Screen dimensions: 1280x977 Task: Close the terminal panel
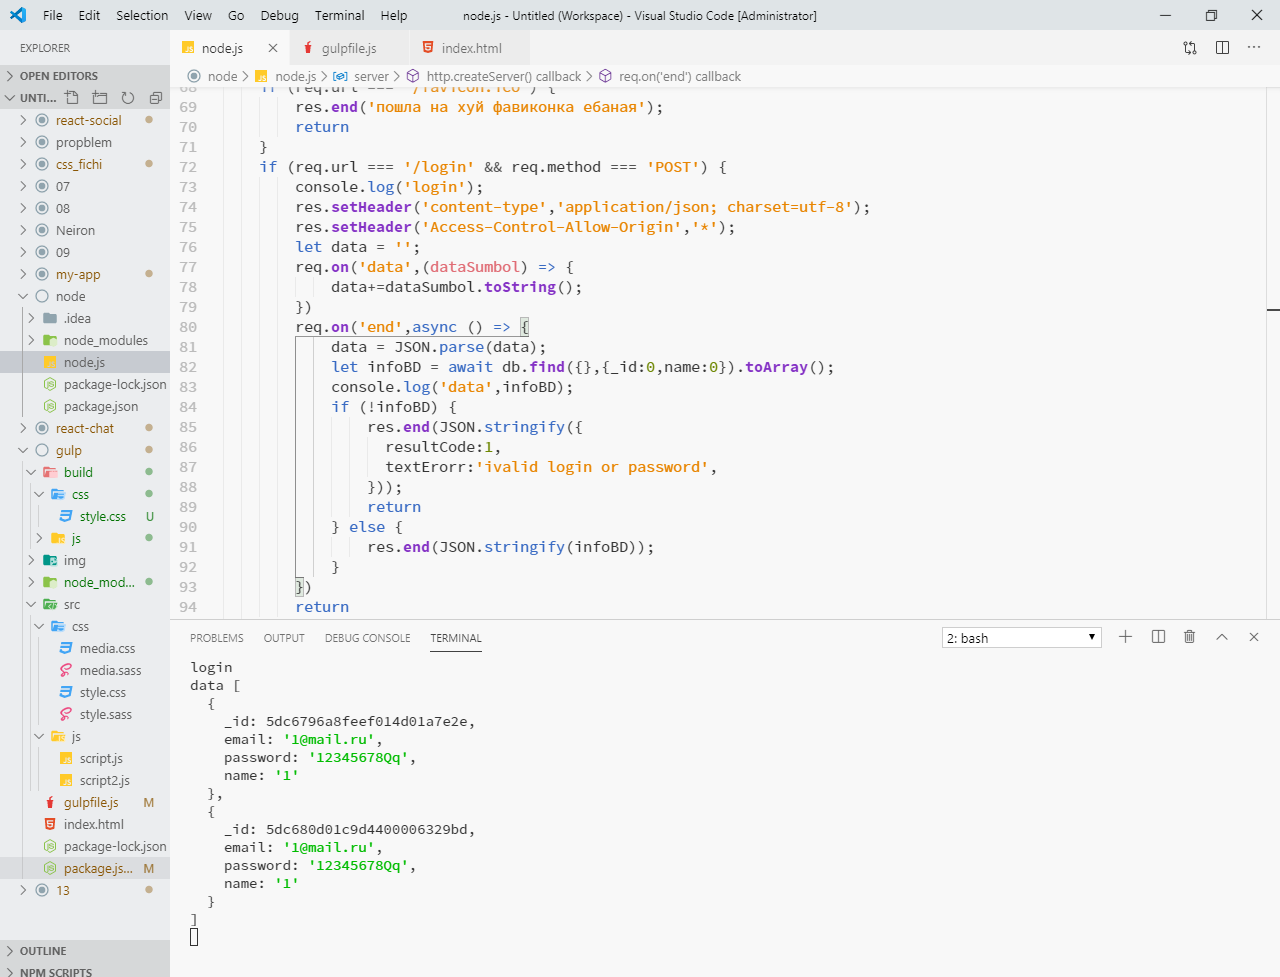pos(1254,637)
